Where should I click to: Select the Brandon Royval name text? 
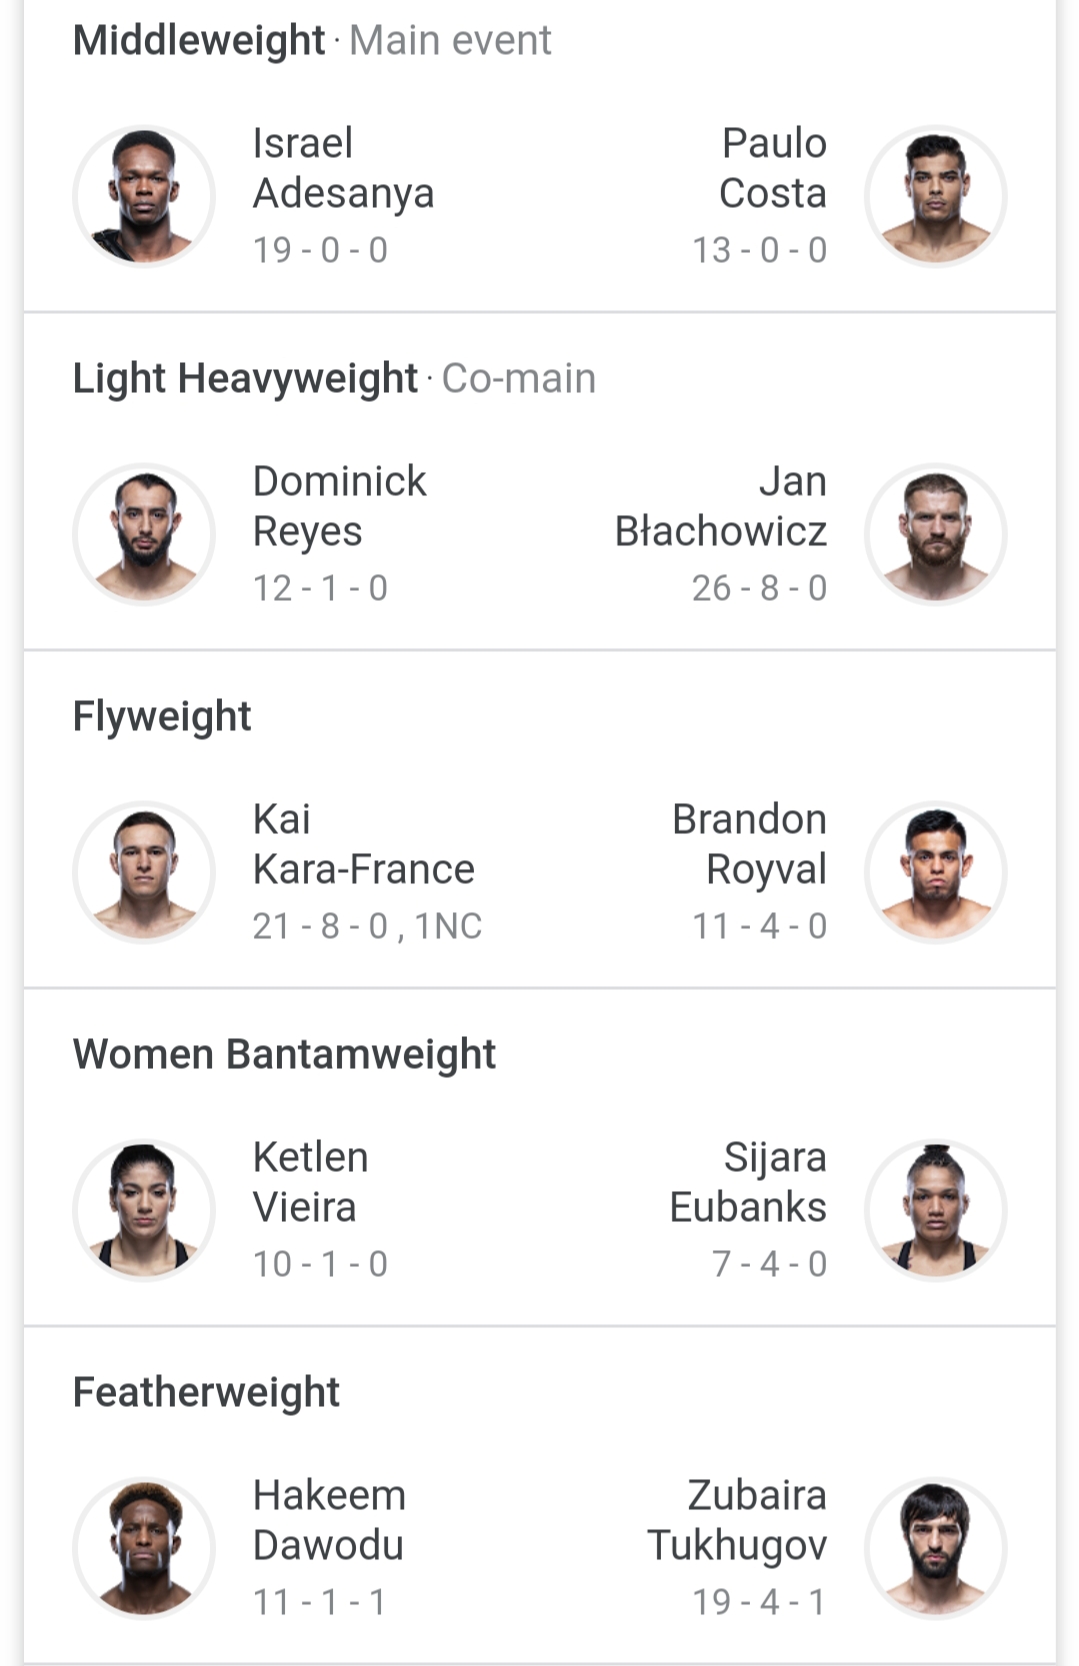(749, 844)
